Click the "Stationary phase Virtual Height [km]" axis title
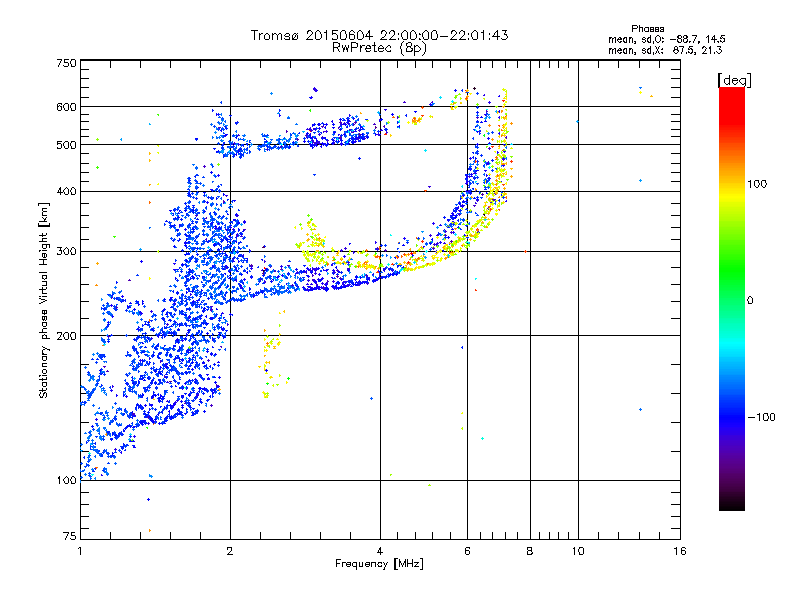The height and width of the screenshot is (600, 800). (44, 301)
